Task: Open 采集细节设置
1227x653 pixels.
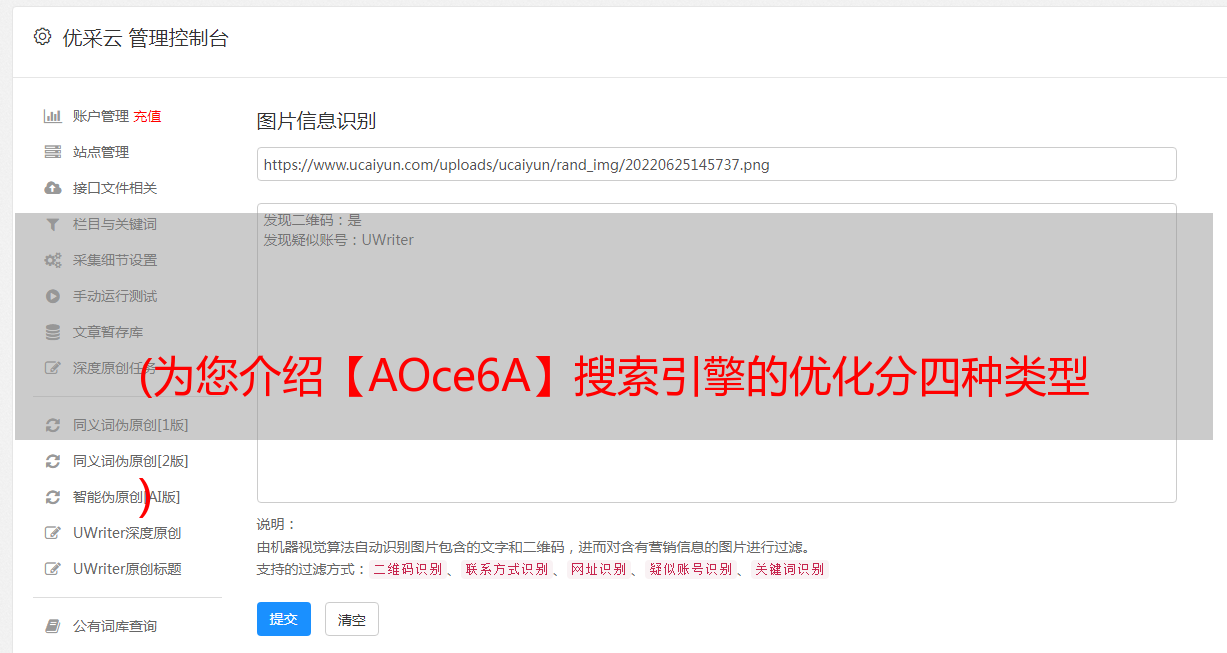Action: tap(115, 260)
